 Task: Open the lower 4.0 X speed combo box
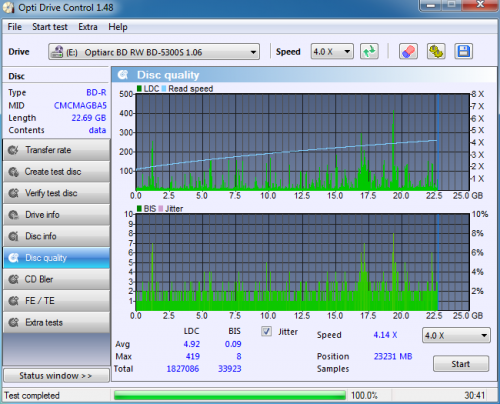pyautogui.click(x=456, y=335)
